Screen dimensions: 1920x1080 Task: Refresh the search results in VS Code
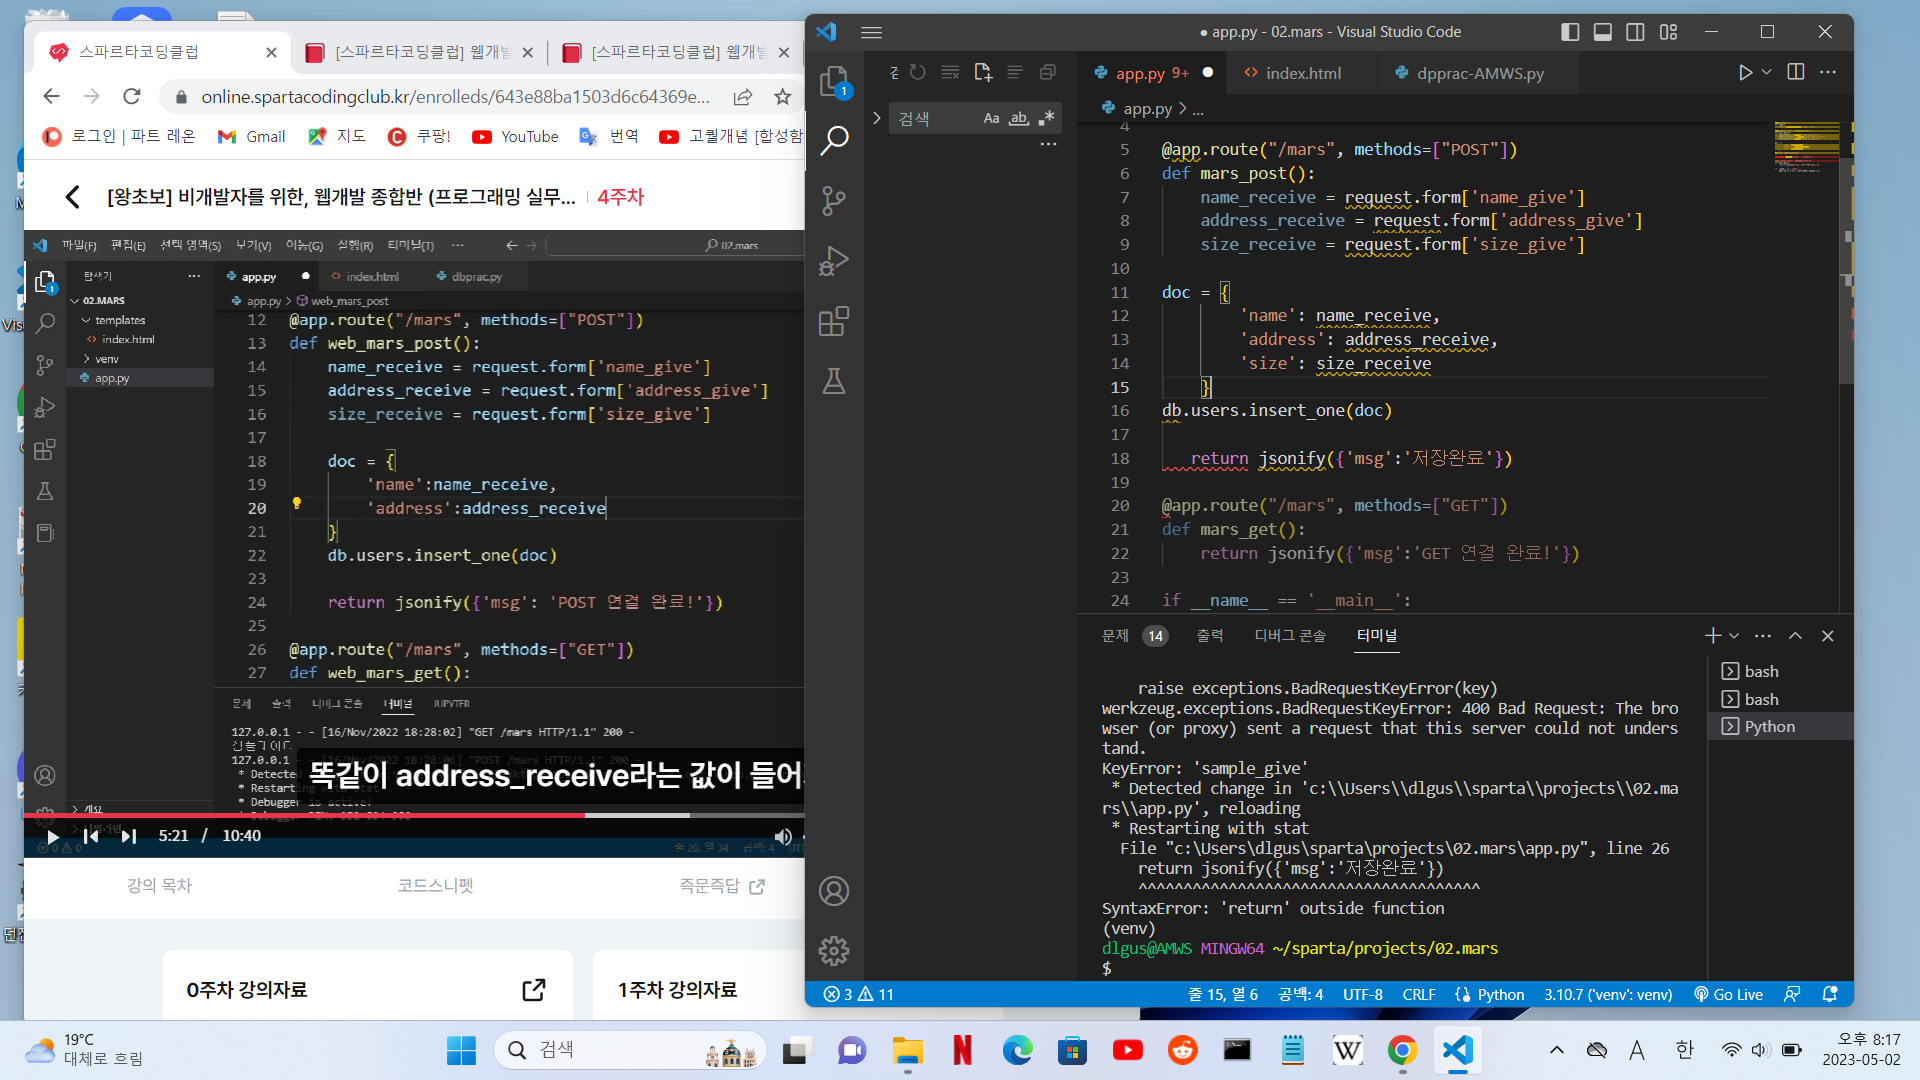pyautogui.click(x=918, y=72)
